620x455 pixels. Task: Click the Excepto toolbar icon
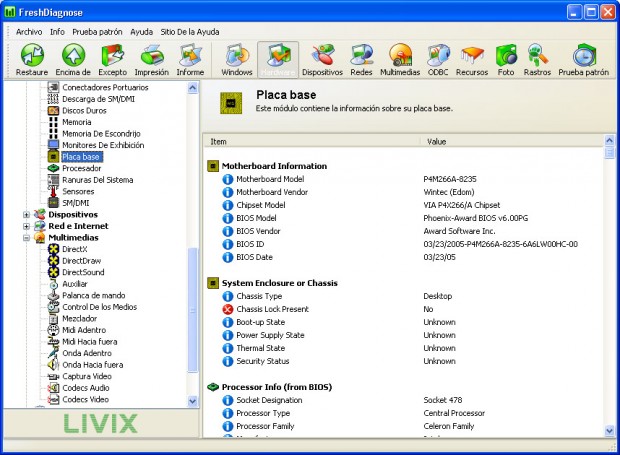click(x=112, y=55)
